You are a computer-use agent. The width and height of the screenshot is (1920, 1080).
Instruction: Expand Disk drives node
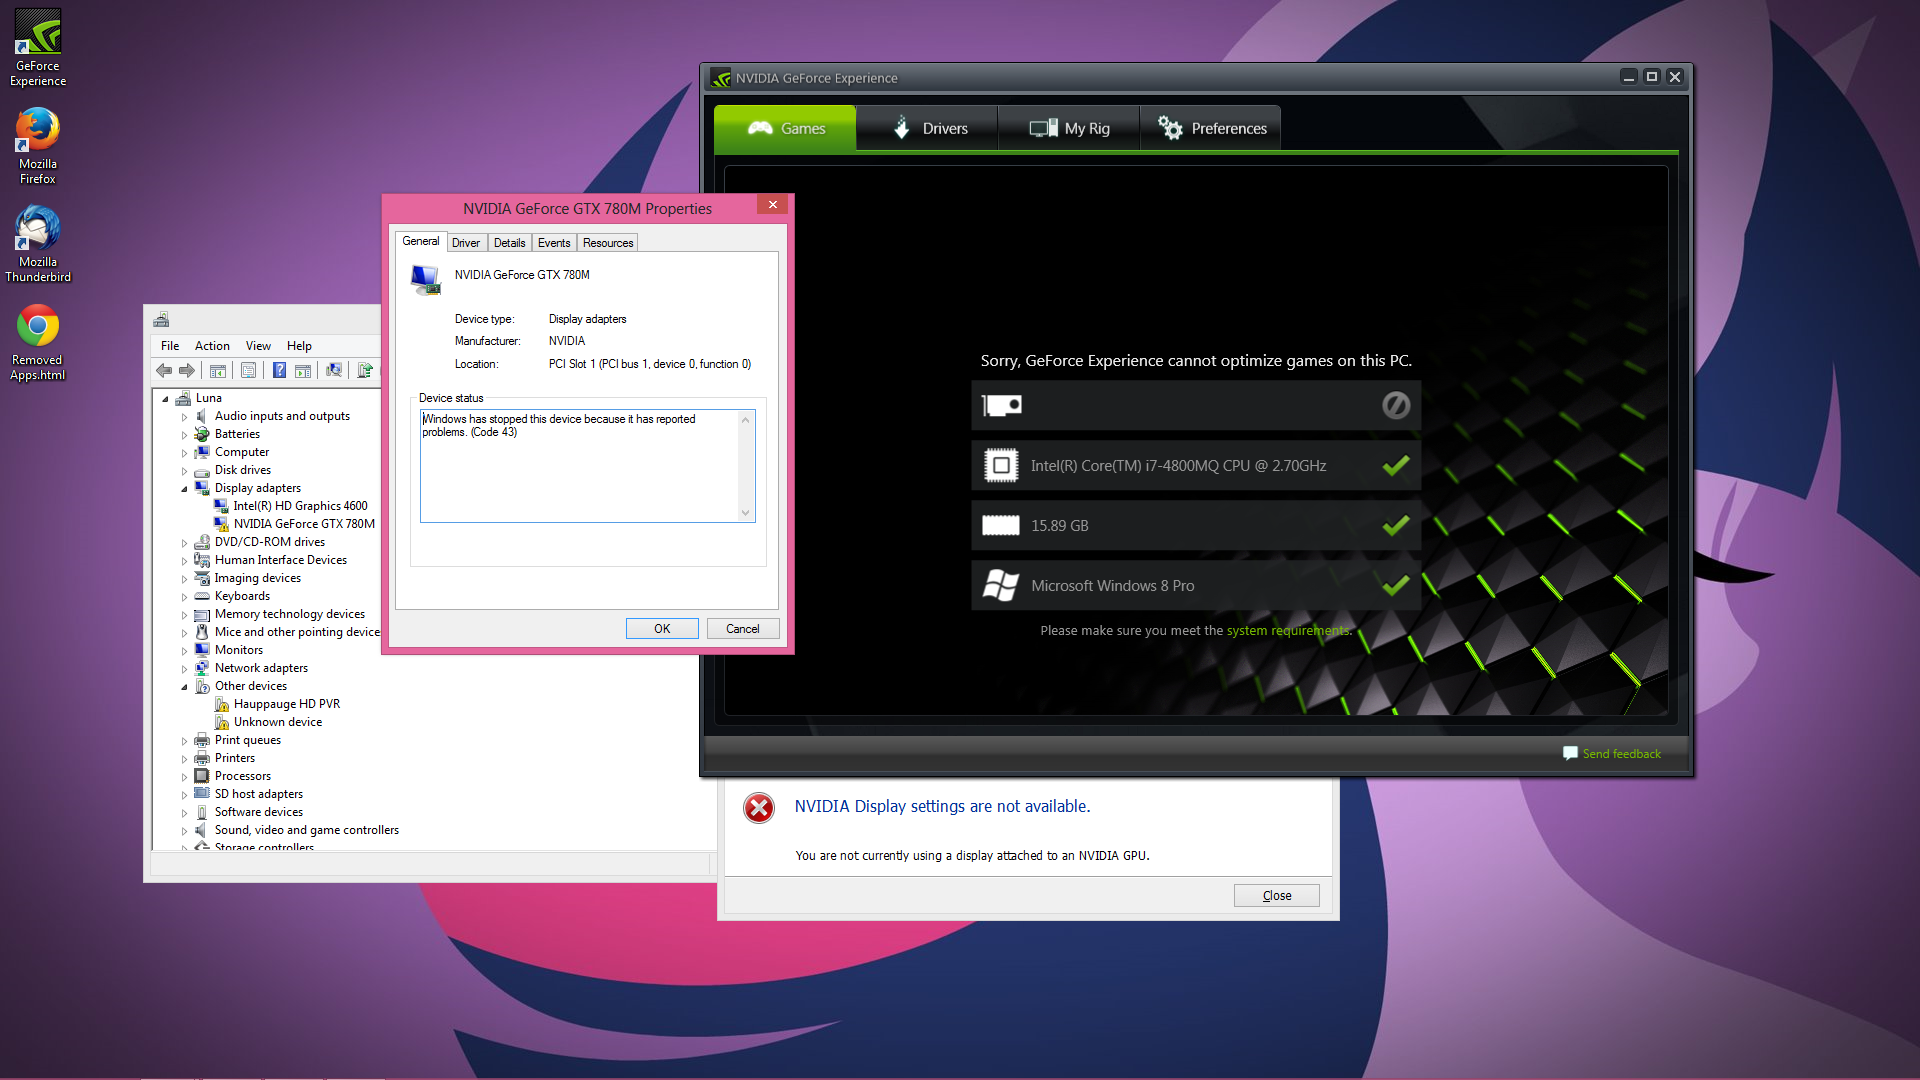point(184,471)
